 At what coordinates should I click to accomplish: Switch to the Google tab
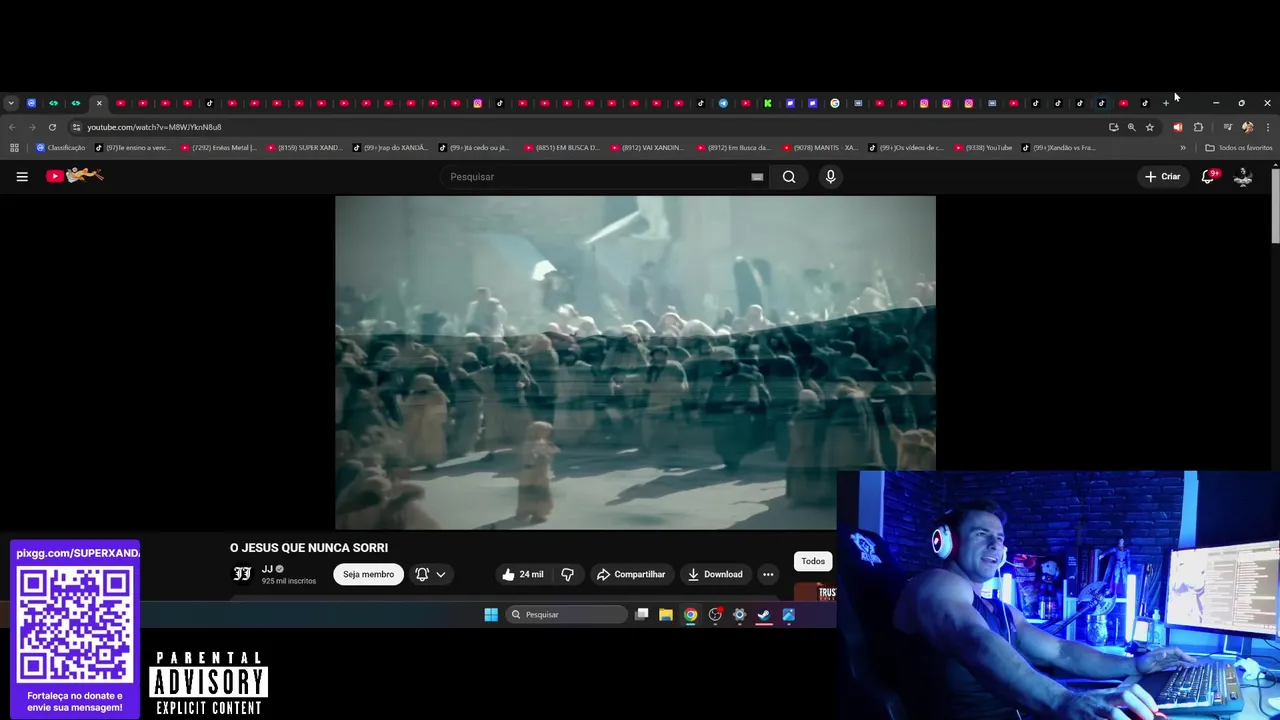[x=835, y=103]
